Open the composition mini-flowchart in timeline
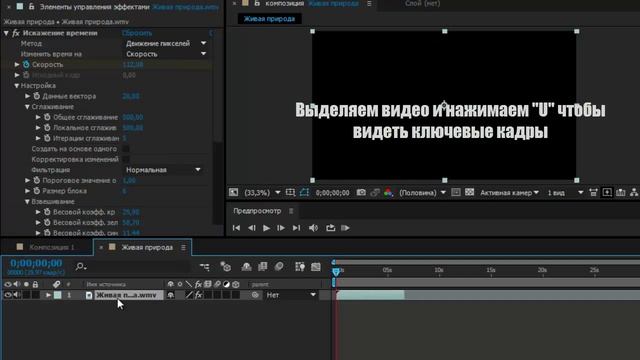The height and width of the screenshot is (360, 640). pos(204,267)
